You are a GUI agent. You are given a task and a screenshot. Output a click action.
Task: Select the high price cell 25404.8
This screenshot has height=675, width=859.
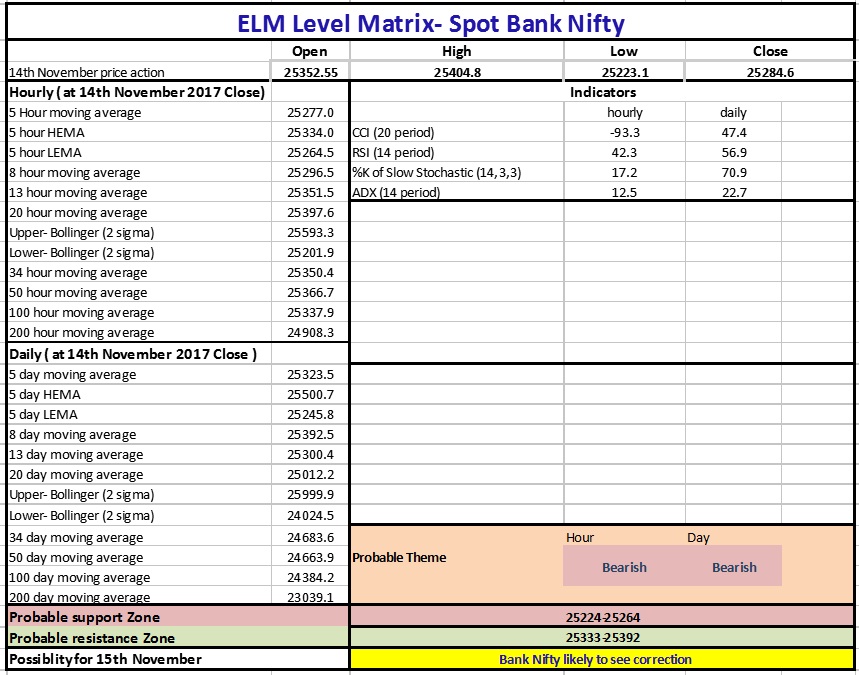[457, 72]
